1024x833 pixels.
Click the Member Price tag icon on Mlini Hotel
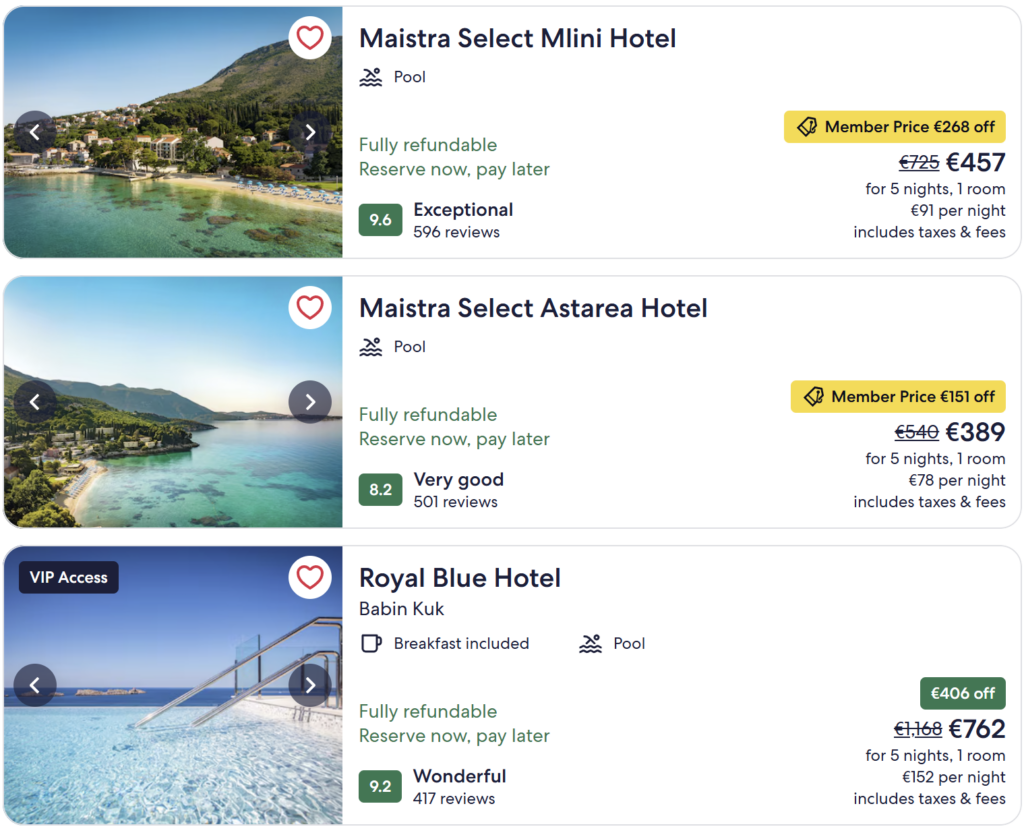[x=808, y=126]
